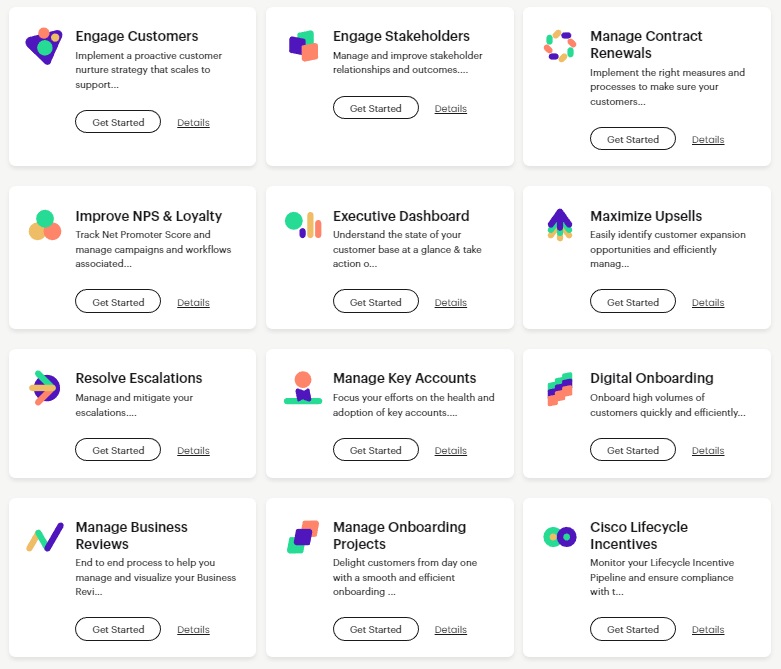Click the Executive Dashboard icon
This screenshot has height=669, width=781.
click(x=302, y=225)
